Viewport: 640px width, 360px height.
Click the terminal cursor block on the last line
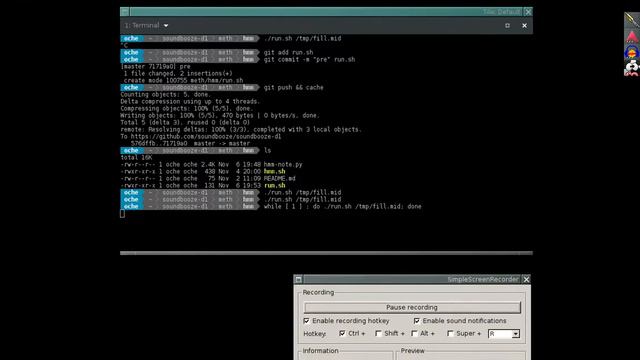pyautogui.click(x=122, y=213)
